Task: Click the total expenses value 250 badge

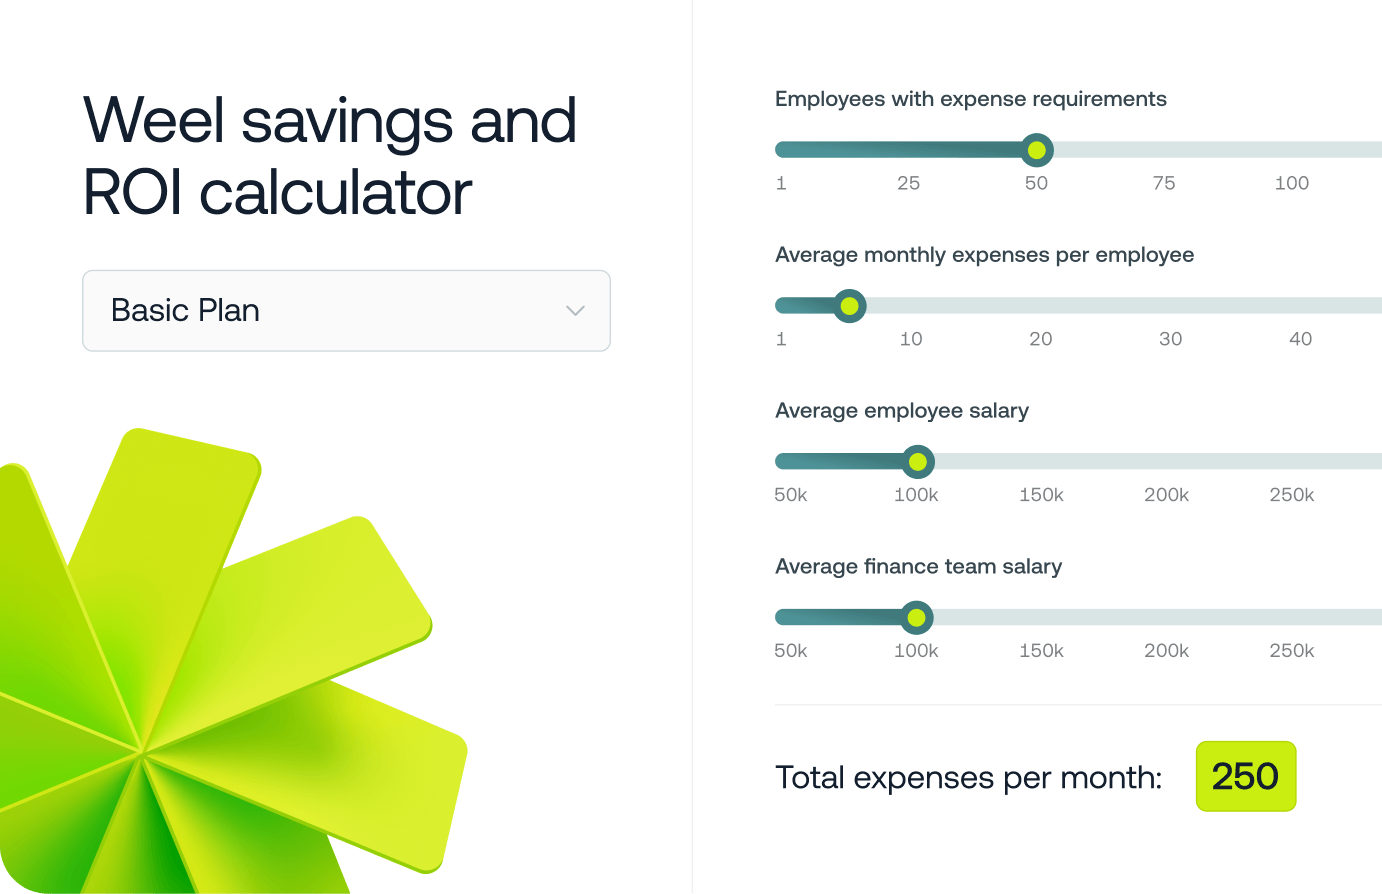Action: pos(1245,776)
